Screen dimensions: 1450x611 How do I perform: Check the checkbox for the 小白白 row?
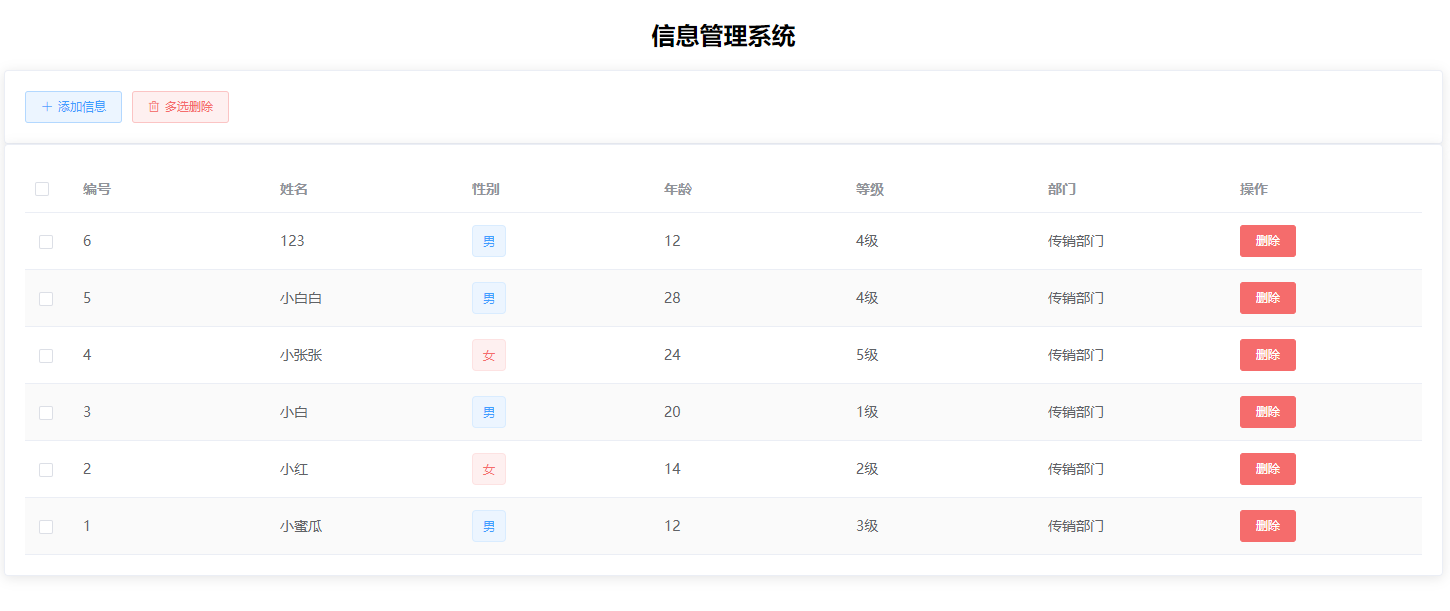(45, 297)
